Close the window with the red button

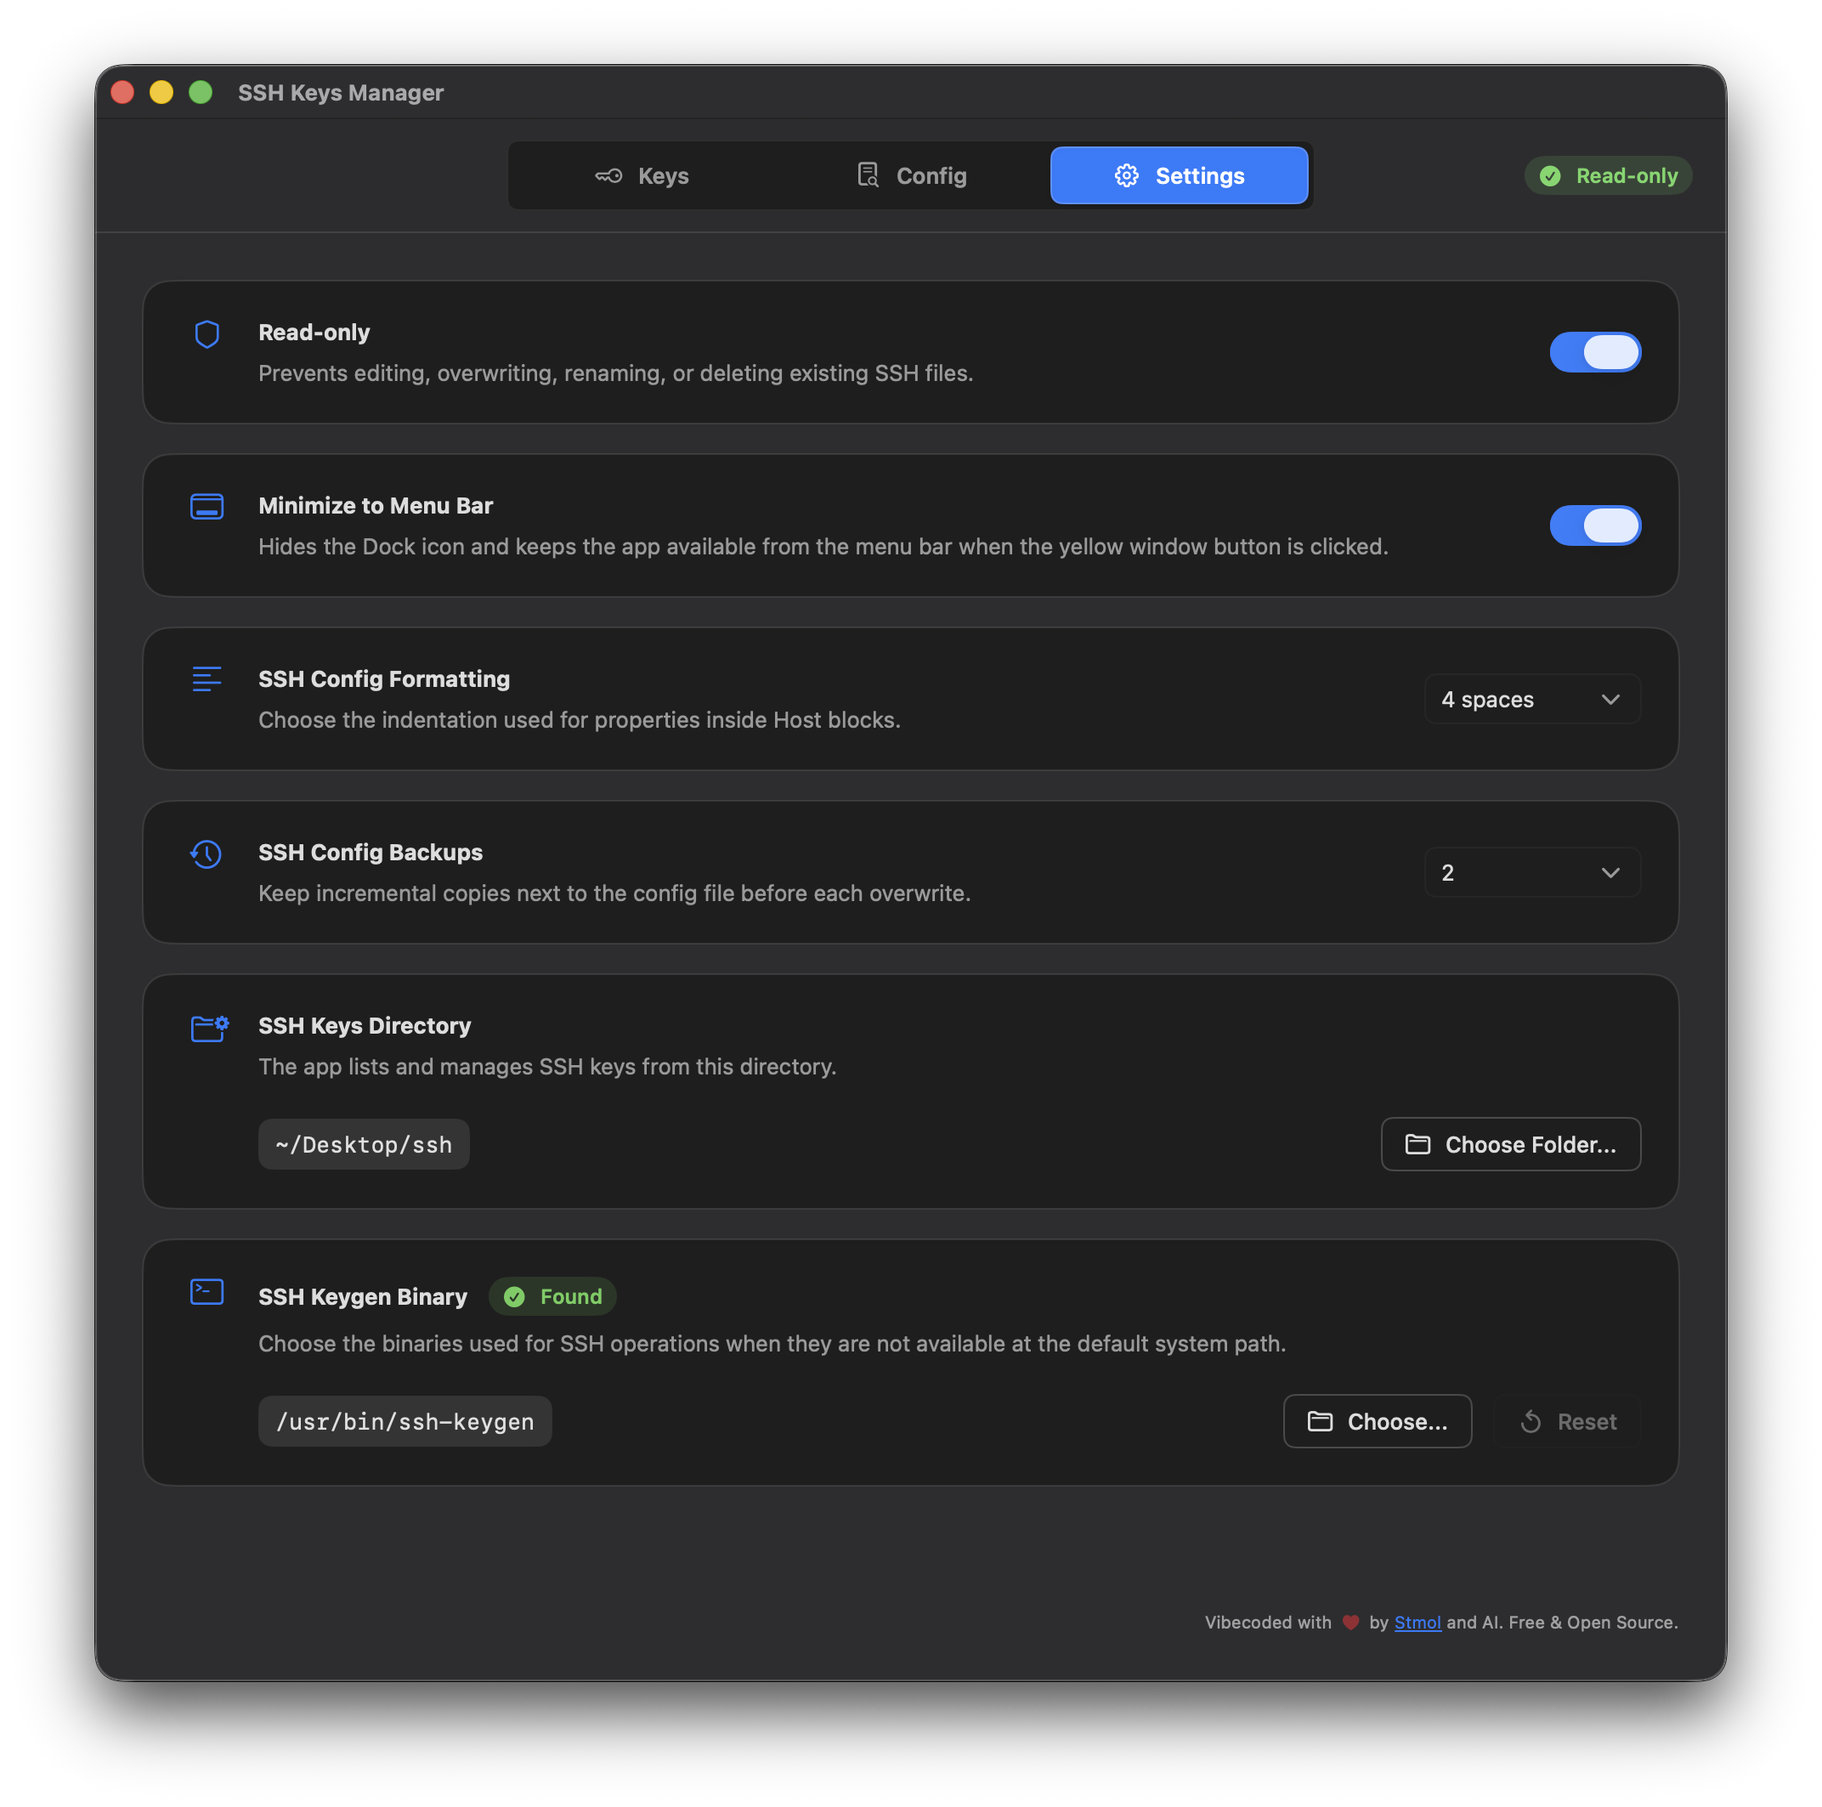coord(123,92)
